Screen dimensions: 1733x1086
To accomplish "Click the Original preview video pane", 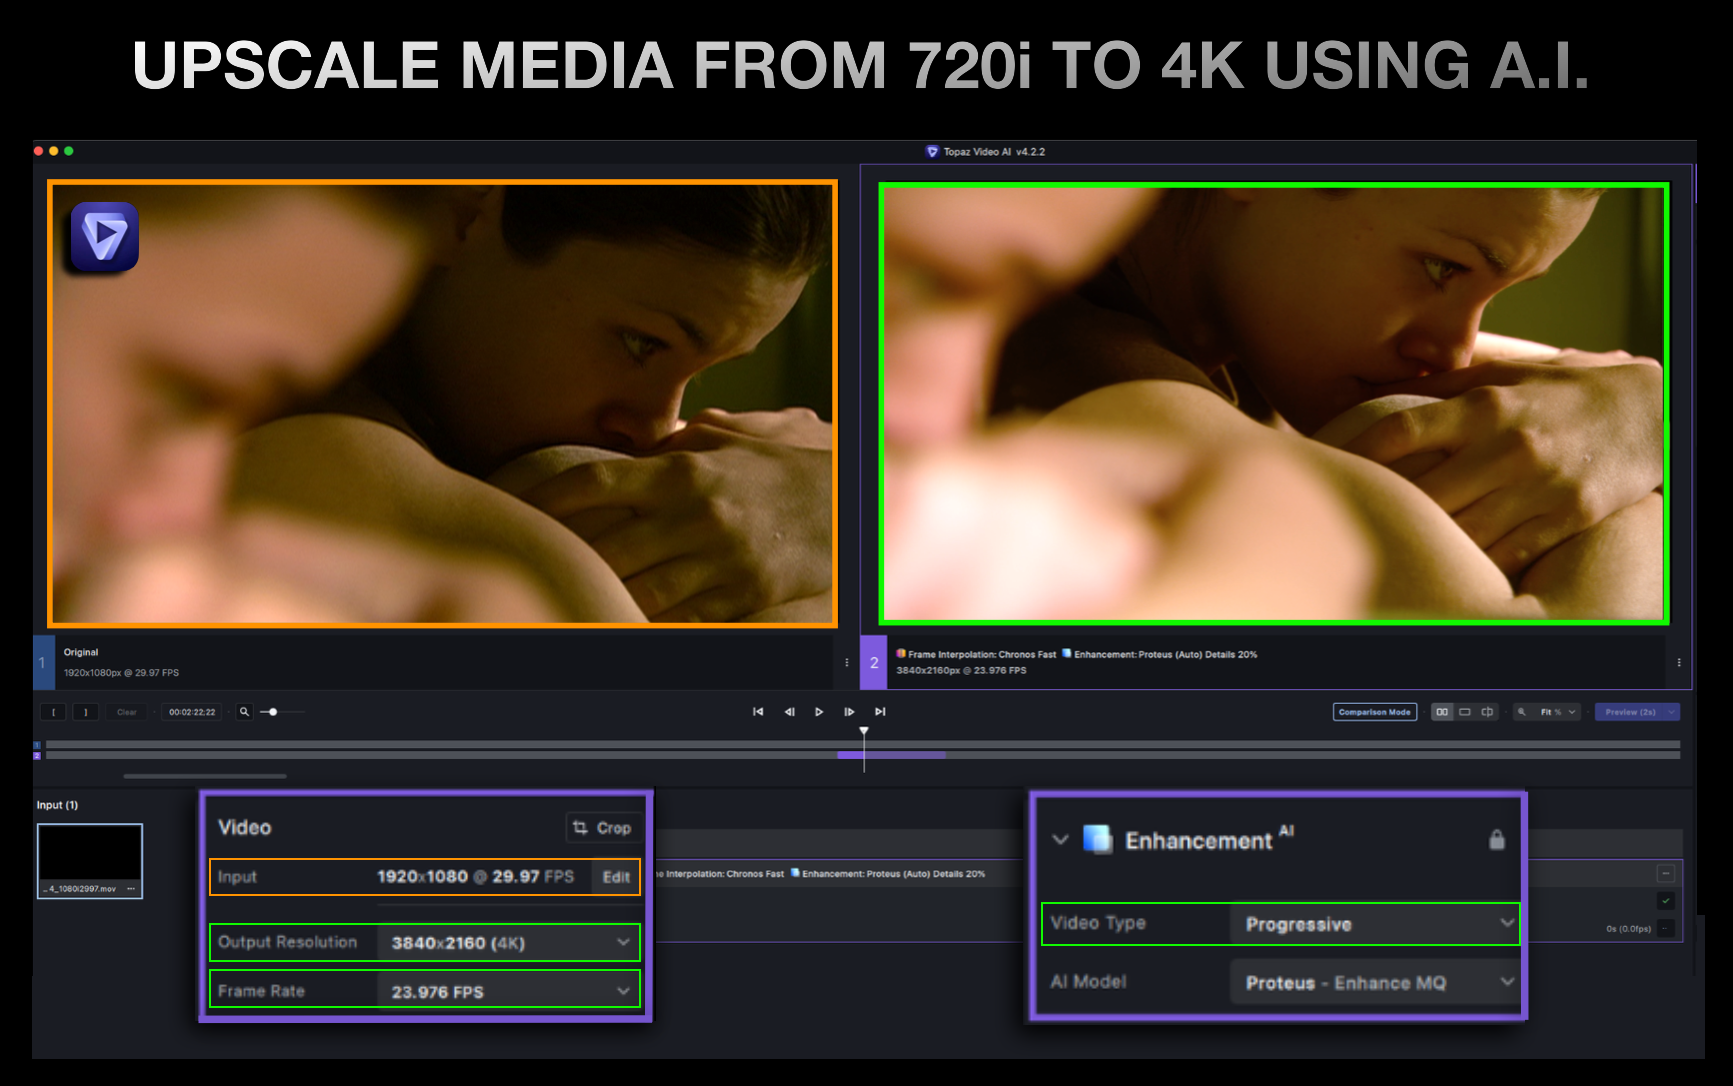I will click(x=442, y=404).
